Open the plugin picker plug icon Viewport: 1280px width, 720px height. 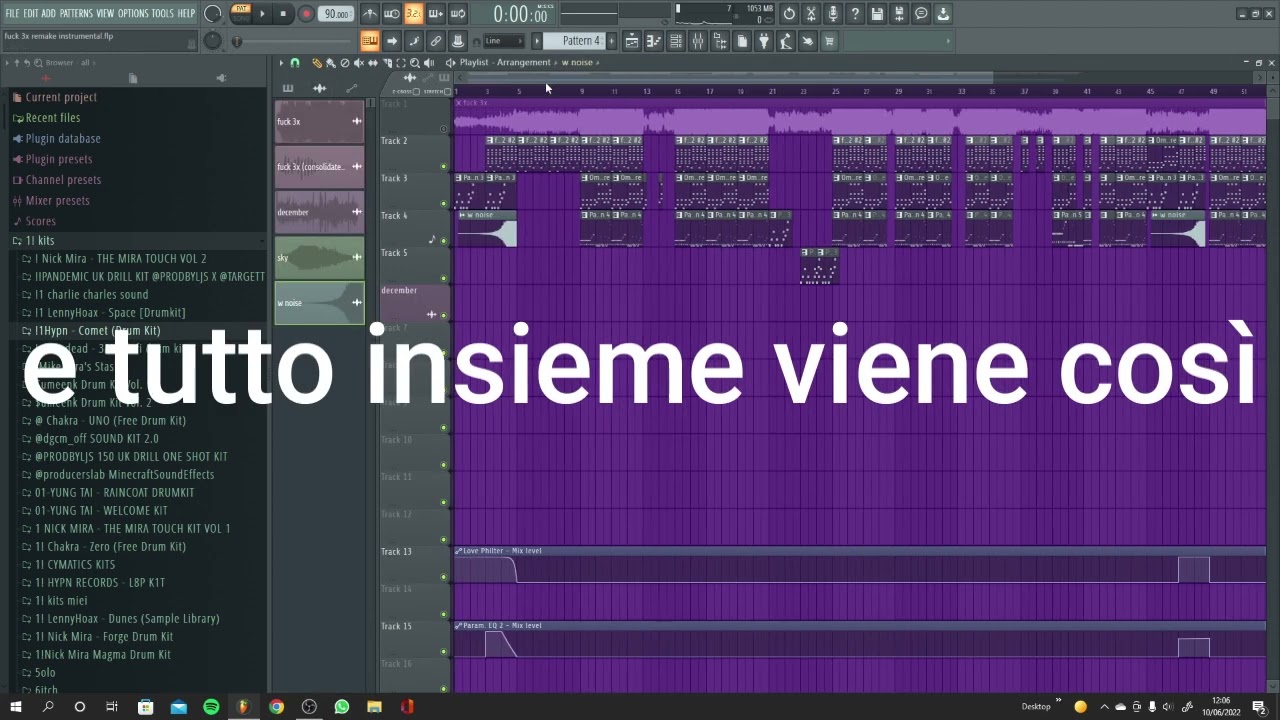coord(764,41)
